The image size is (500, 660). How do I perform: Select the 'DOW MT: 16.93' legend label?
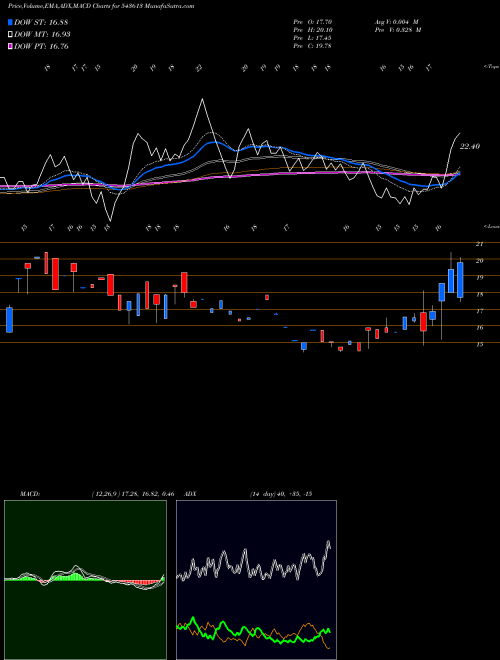point(43,35)
